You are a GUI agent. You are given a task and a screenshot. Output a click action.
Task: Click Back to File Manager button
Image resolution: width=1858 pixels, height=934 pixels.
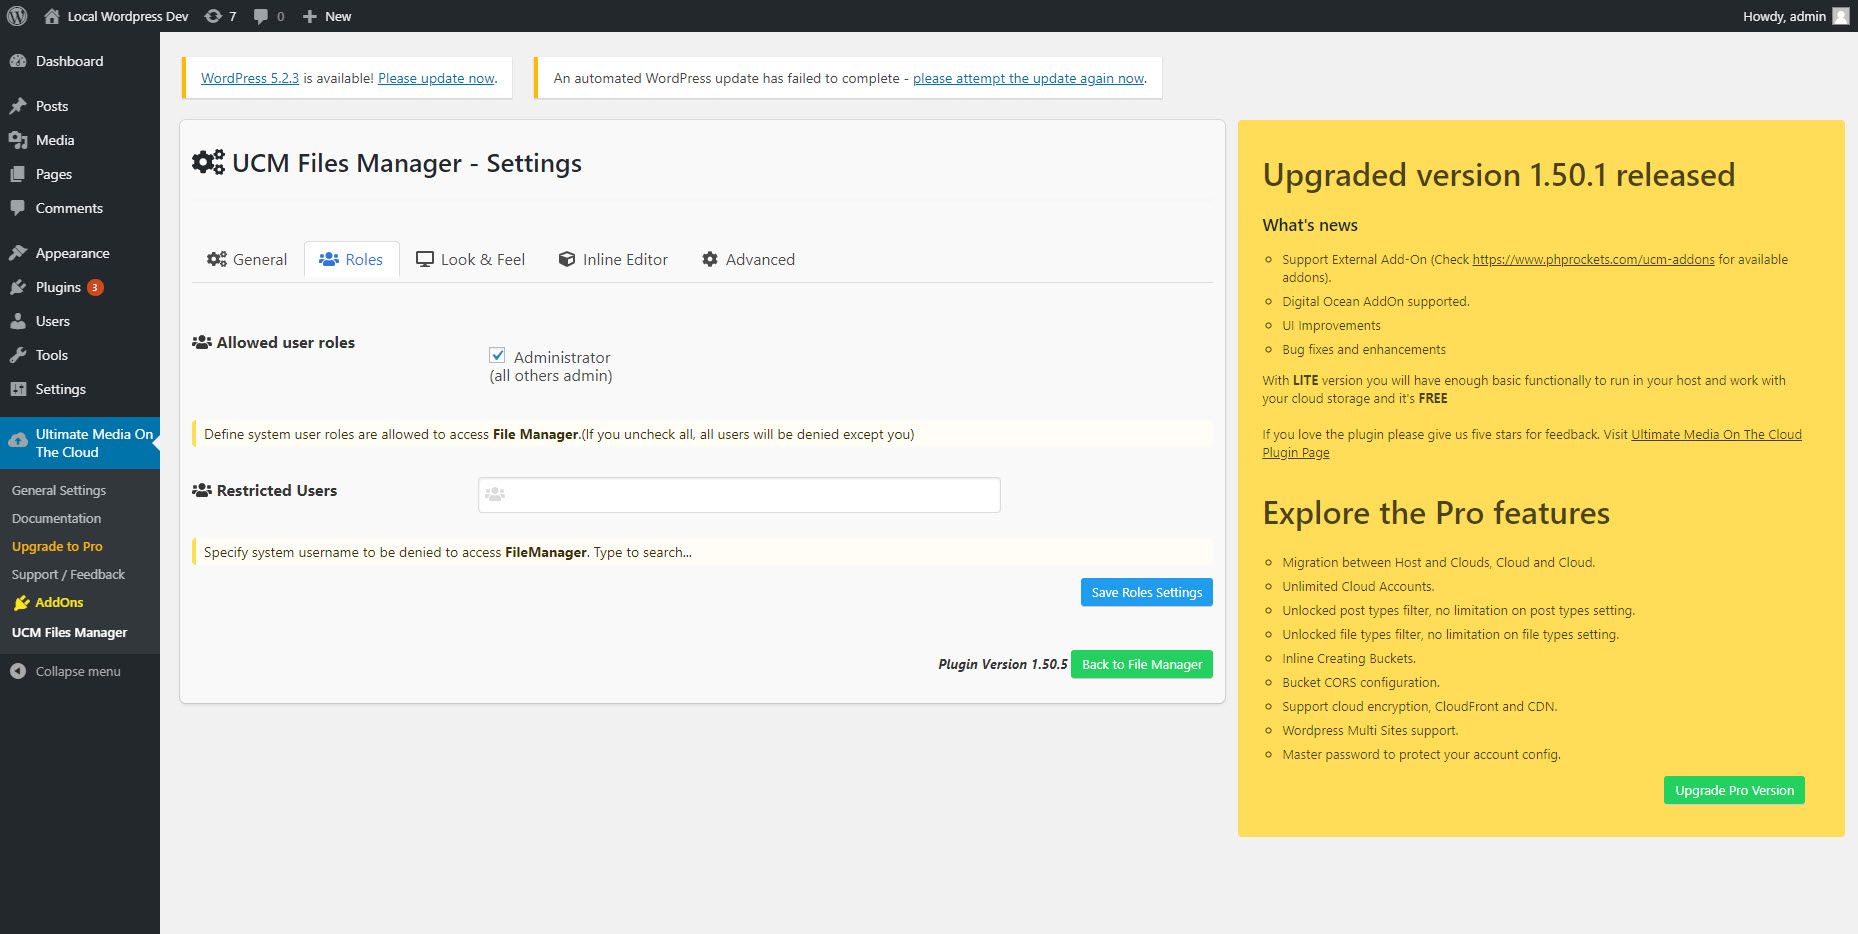[1142, 664]
